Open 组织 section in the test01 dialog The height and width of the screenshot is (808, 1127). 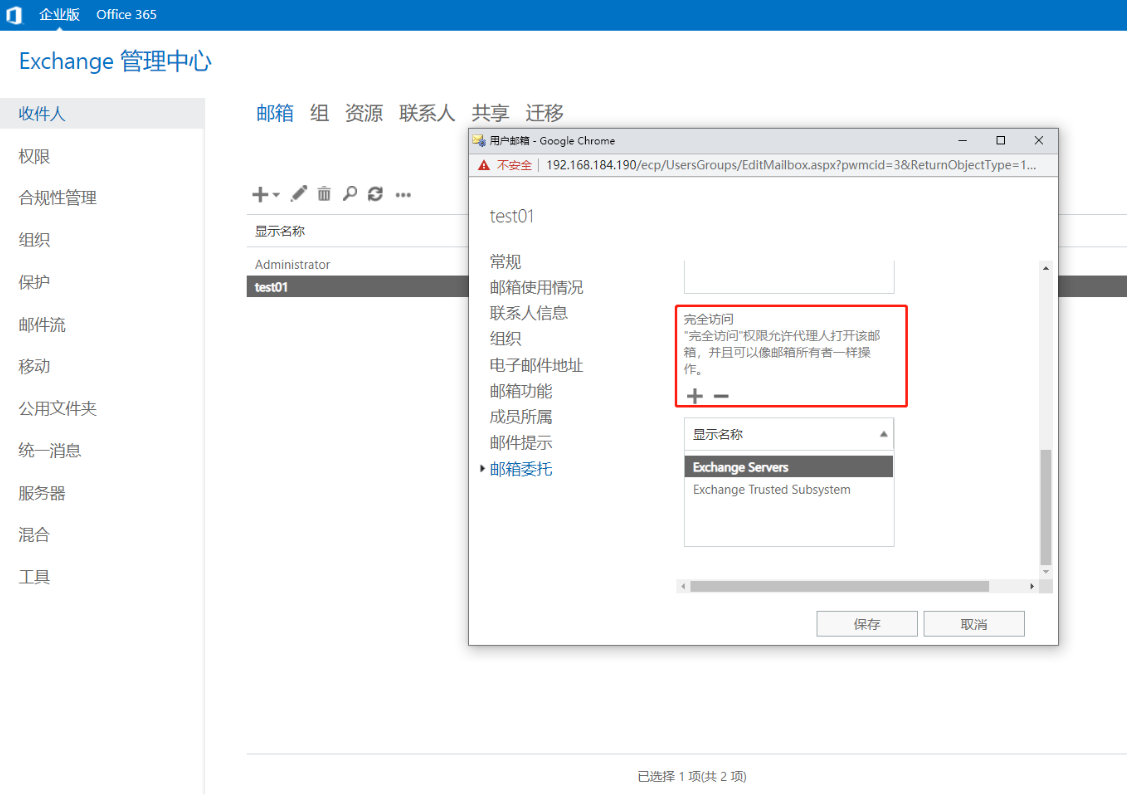coord(505,339)
